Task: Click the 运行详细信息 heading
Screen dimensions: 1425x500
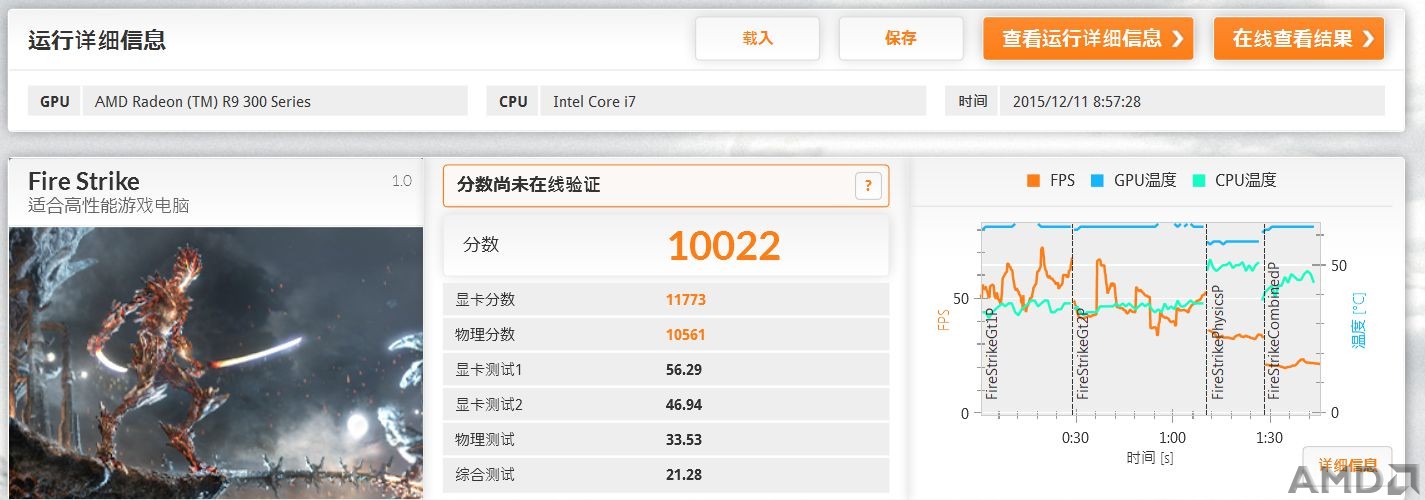Action: point(97,40)
